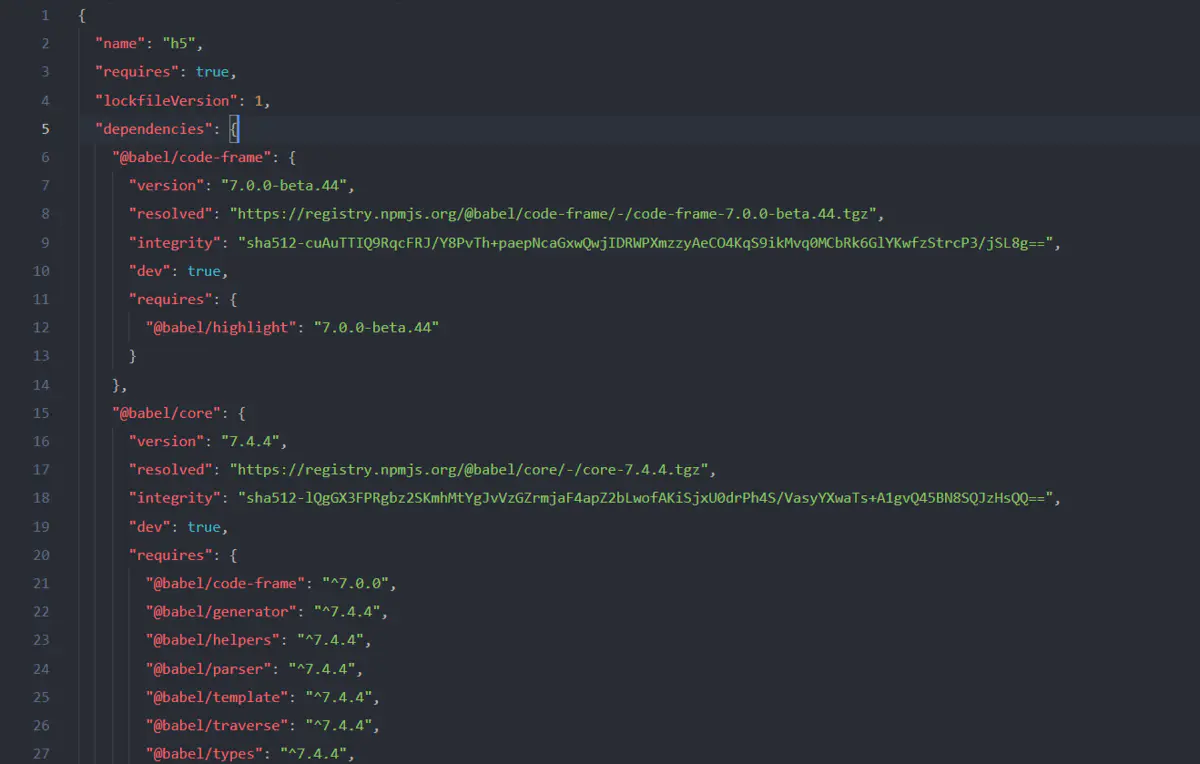Click line number 9 in the gutter
Screen dimensions: 1200x764
[x=45, y=243]
